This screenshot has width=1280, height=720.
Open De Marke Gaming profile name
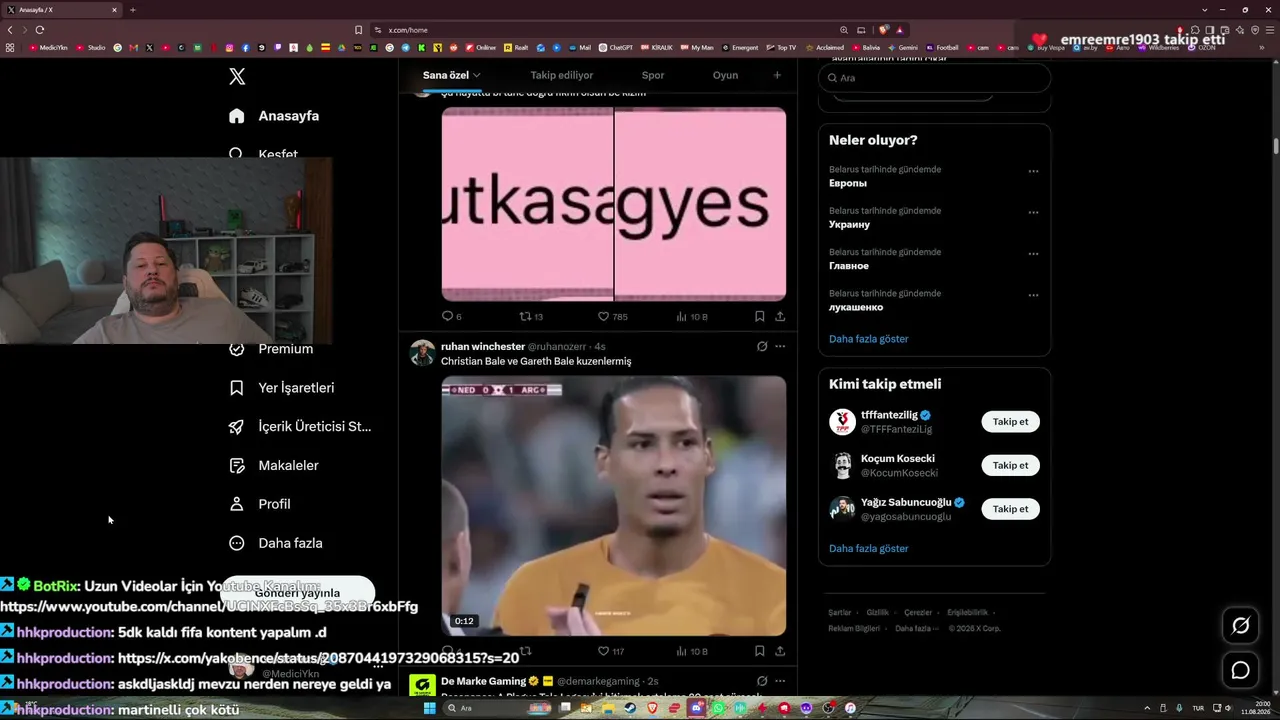click(x=483, y=681)
